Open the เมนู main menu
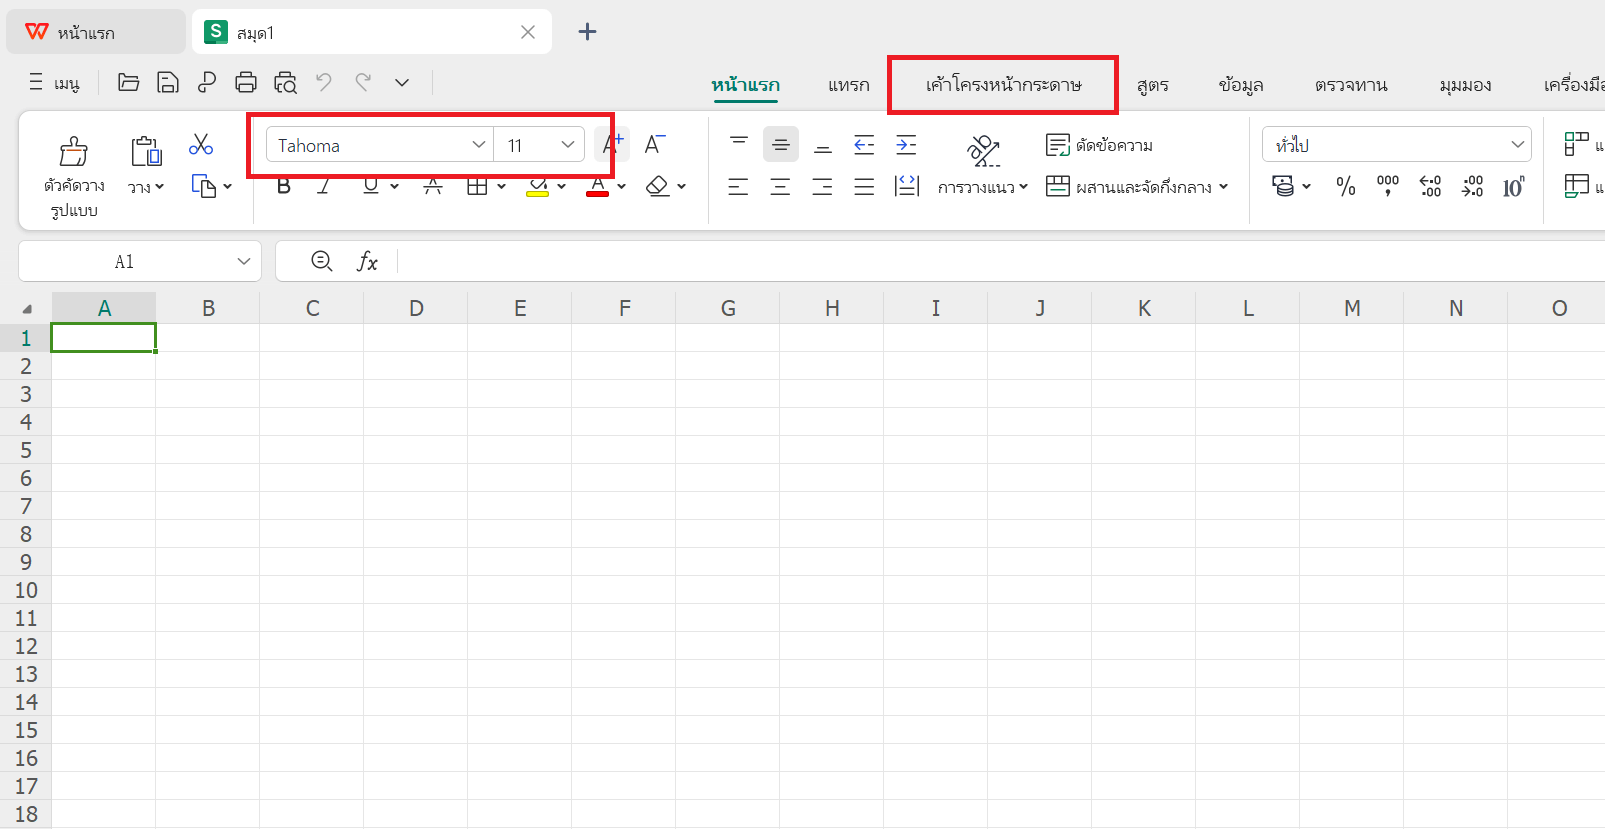The width and height of the screenshot is (1605, 829). coord(54,83)
